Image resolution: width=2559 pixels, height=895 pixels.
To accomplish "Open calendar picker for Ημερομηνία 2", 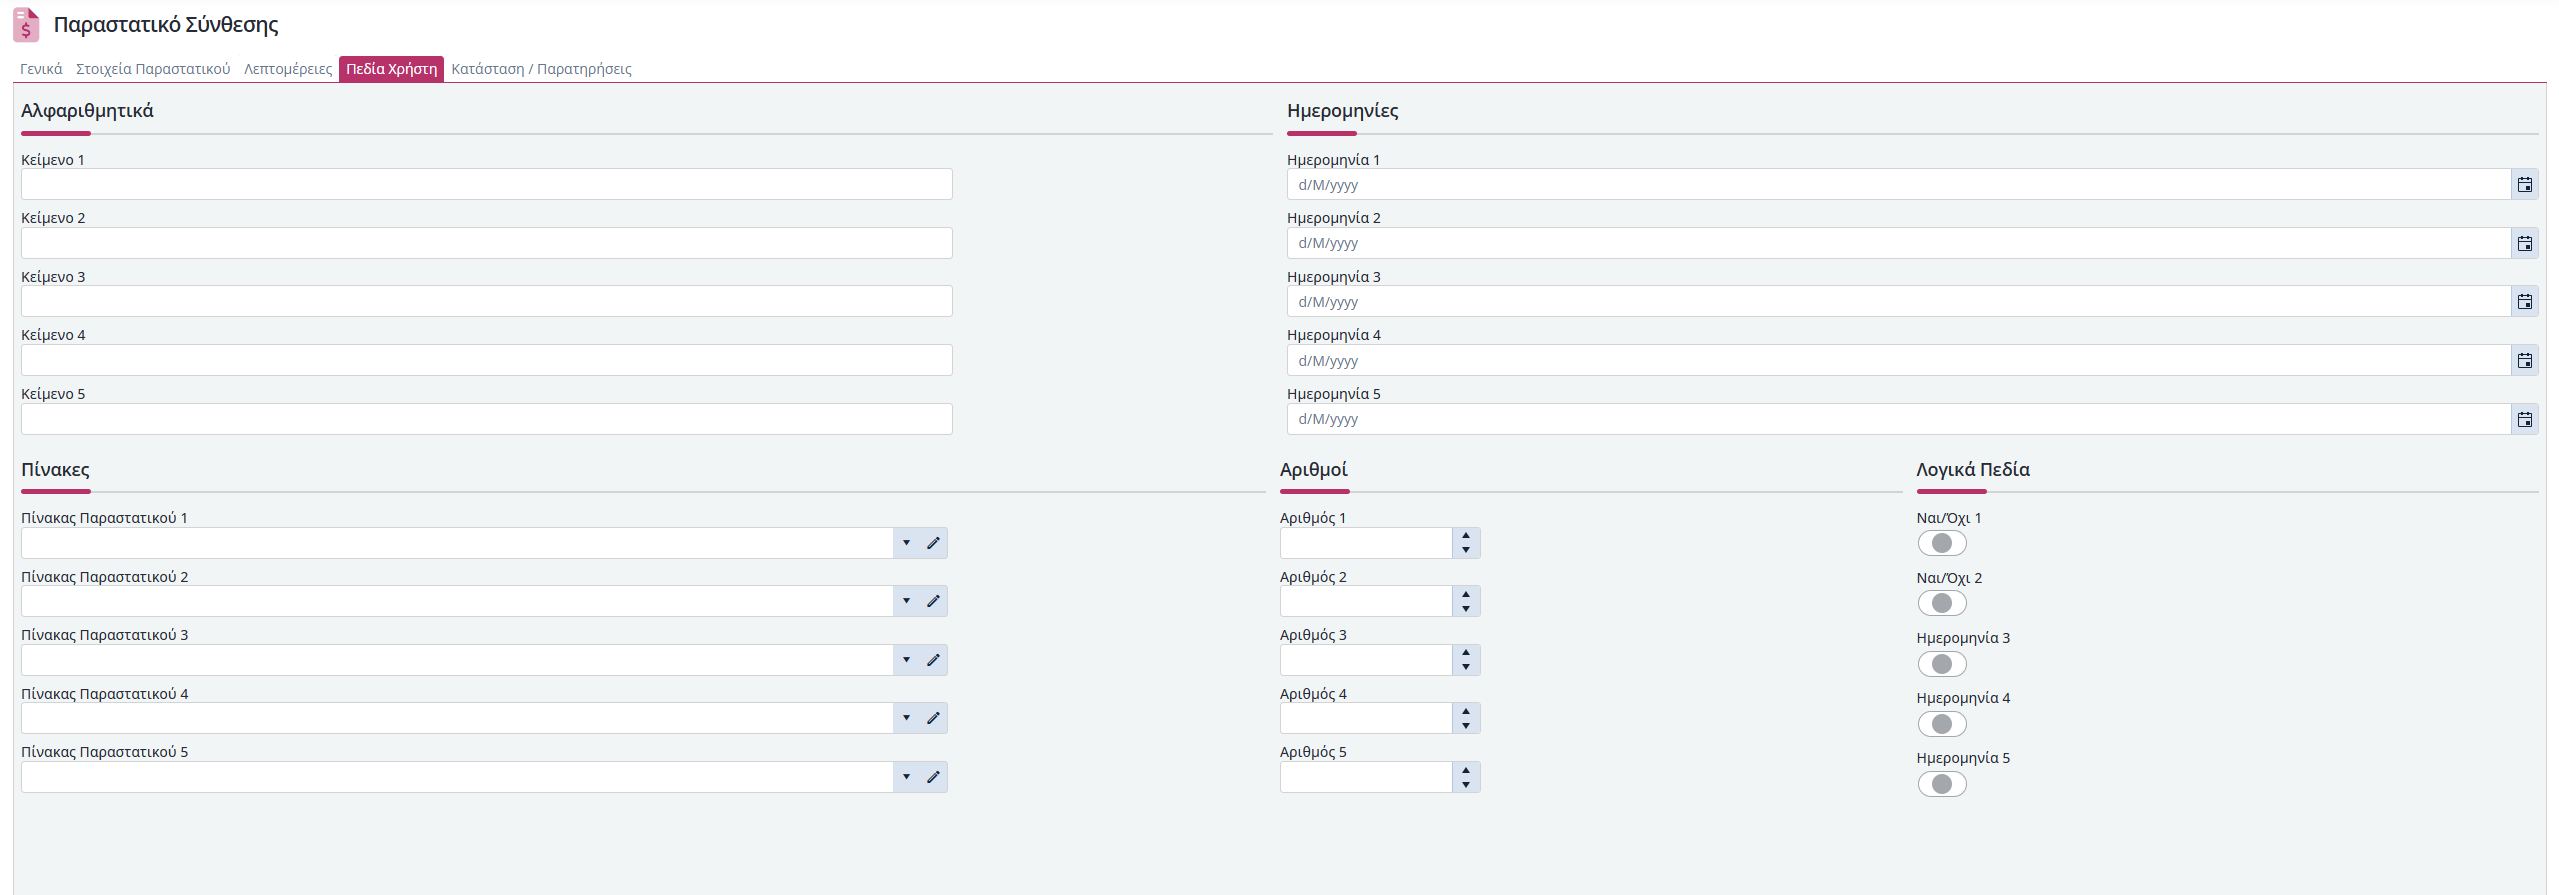I will click(2524, 244).
